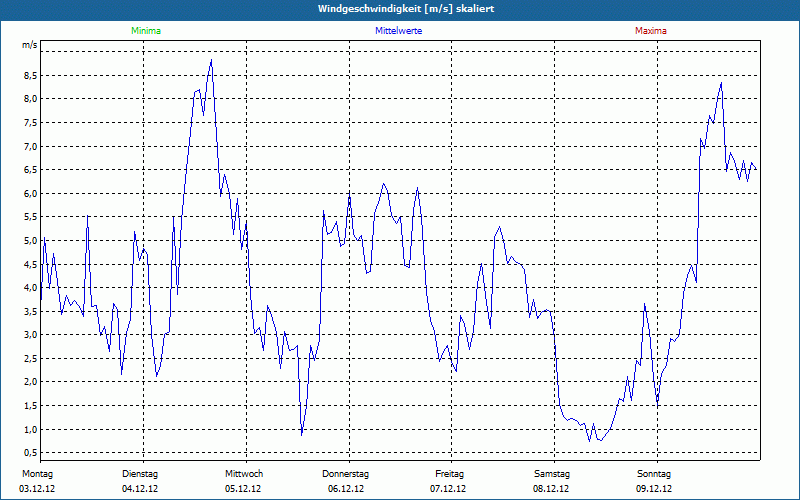Click the 1,5 y-axis value
Viewport: 800px width, 500px height.
pyautogui.click(x=30, y=406)
